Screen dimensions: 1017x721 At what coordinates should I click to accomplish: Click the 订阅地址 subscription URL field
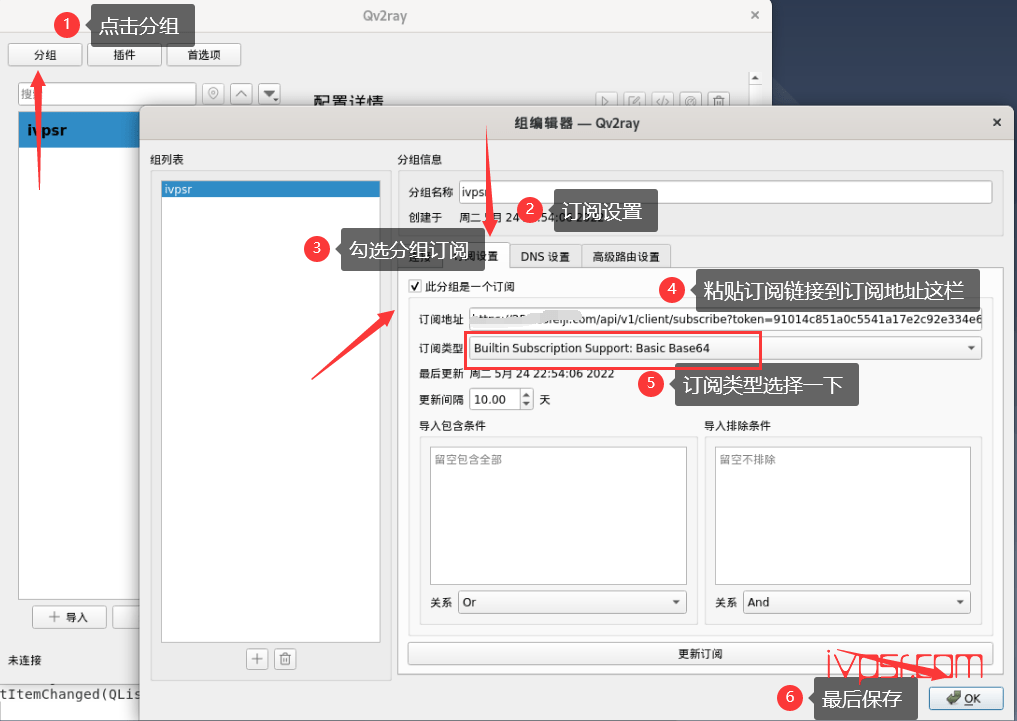tap(725, 319)
